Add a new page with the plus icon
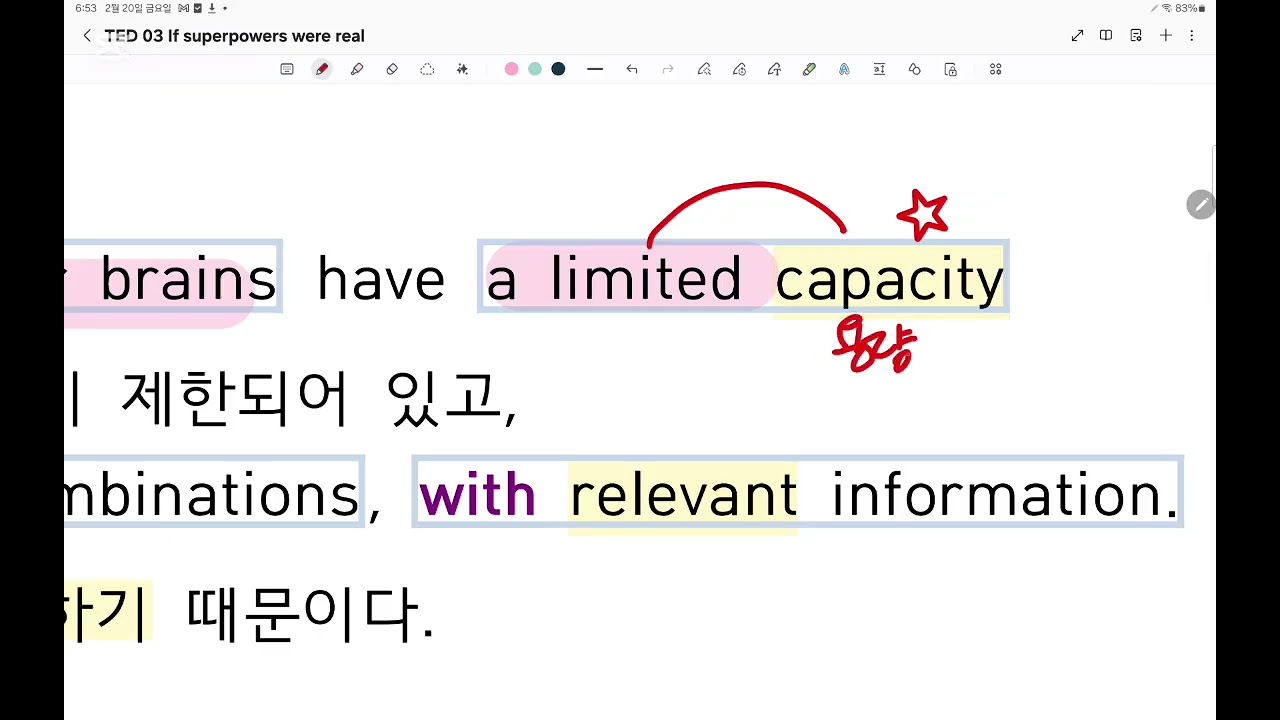Image resolution: width=1280 pixels, height=720 pixels. pos(1166,36)
